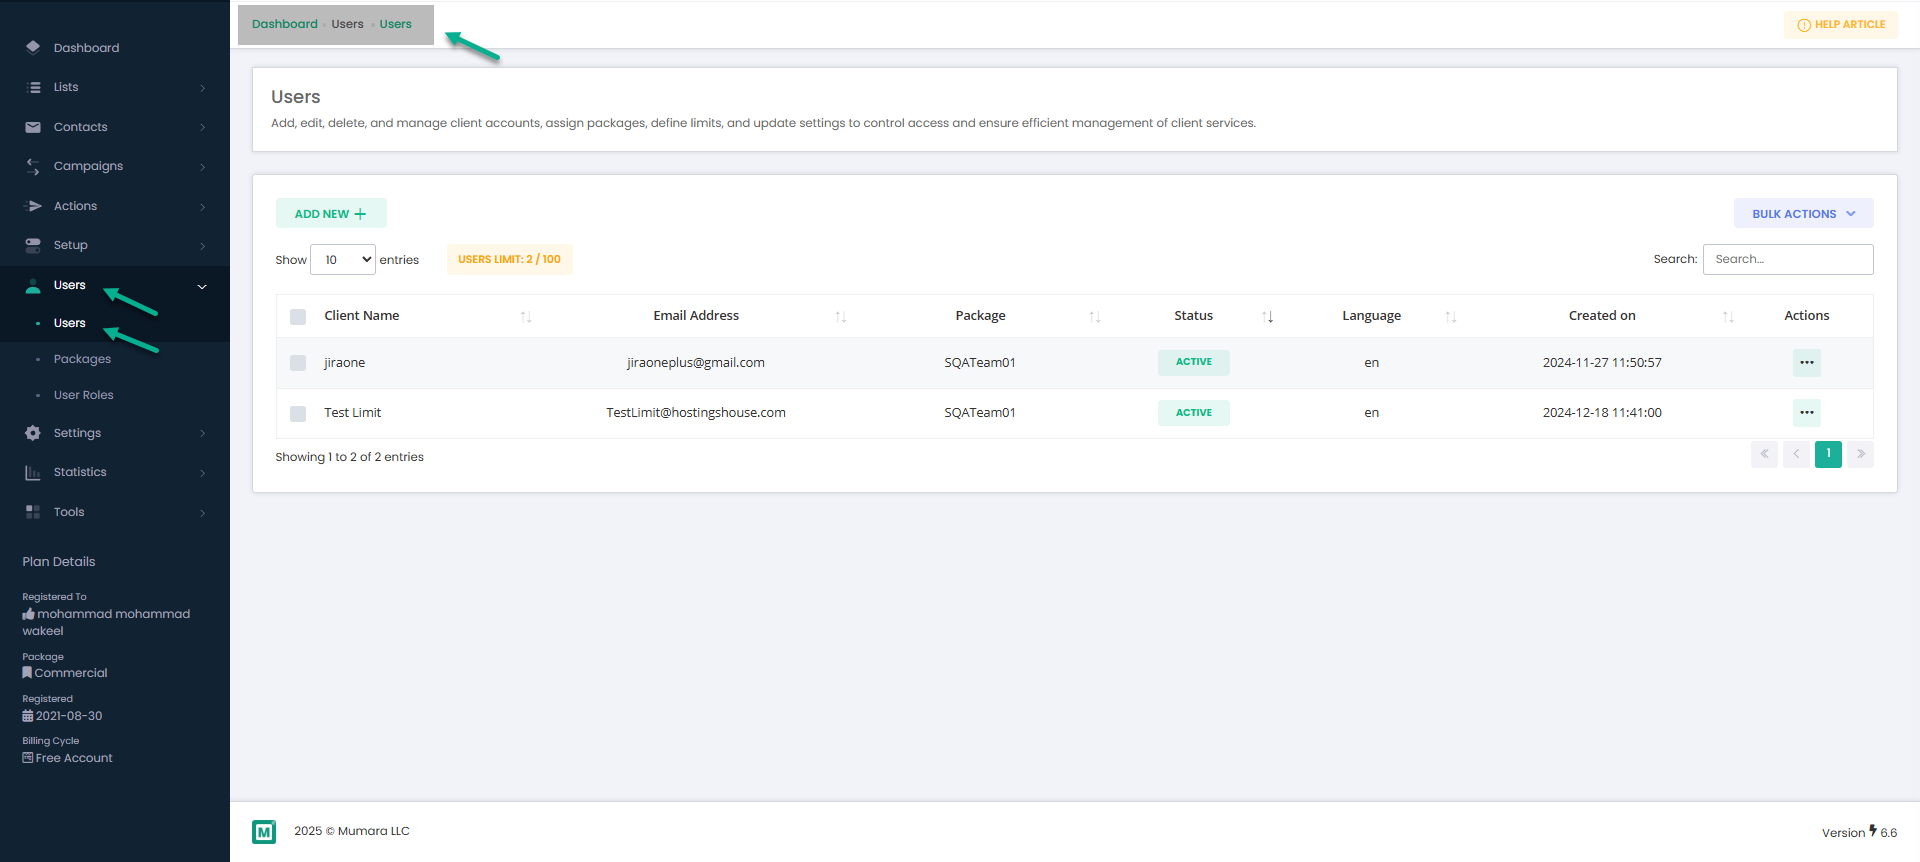
Task: Click the Campaigns icon in sidebar
Action: [33, 166]
